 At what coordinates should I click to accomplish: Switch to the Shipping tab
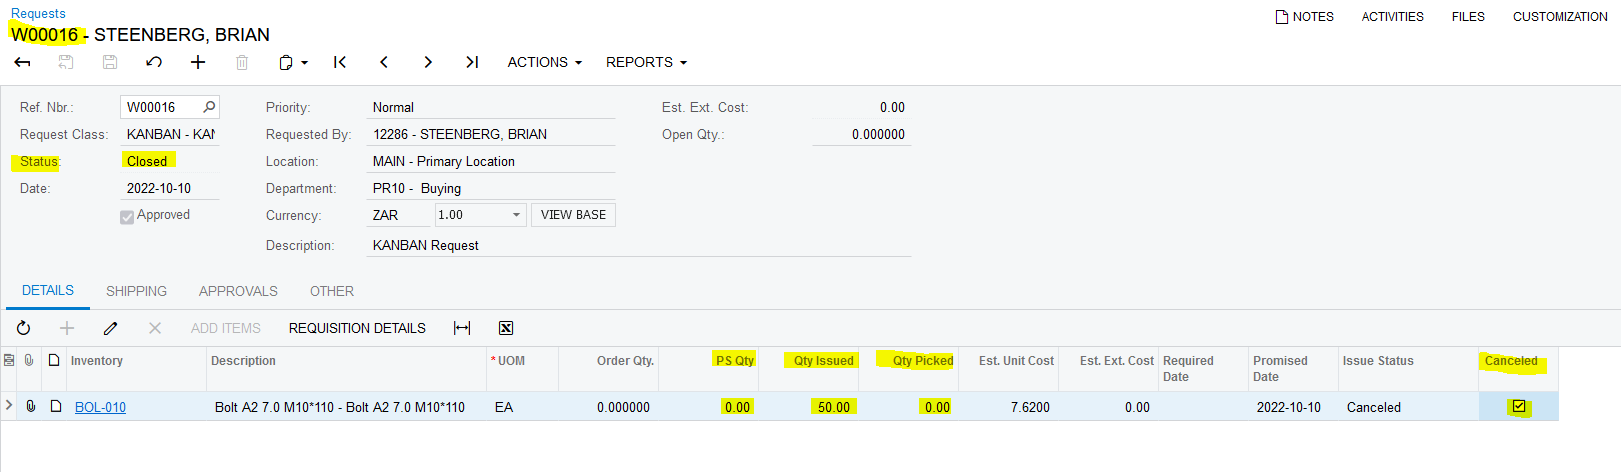pos(136,291)
